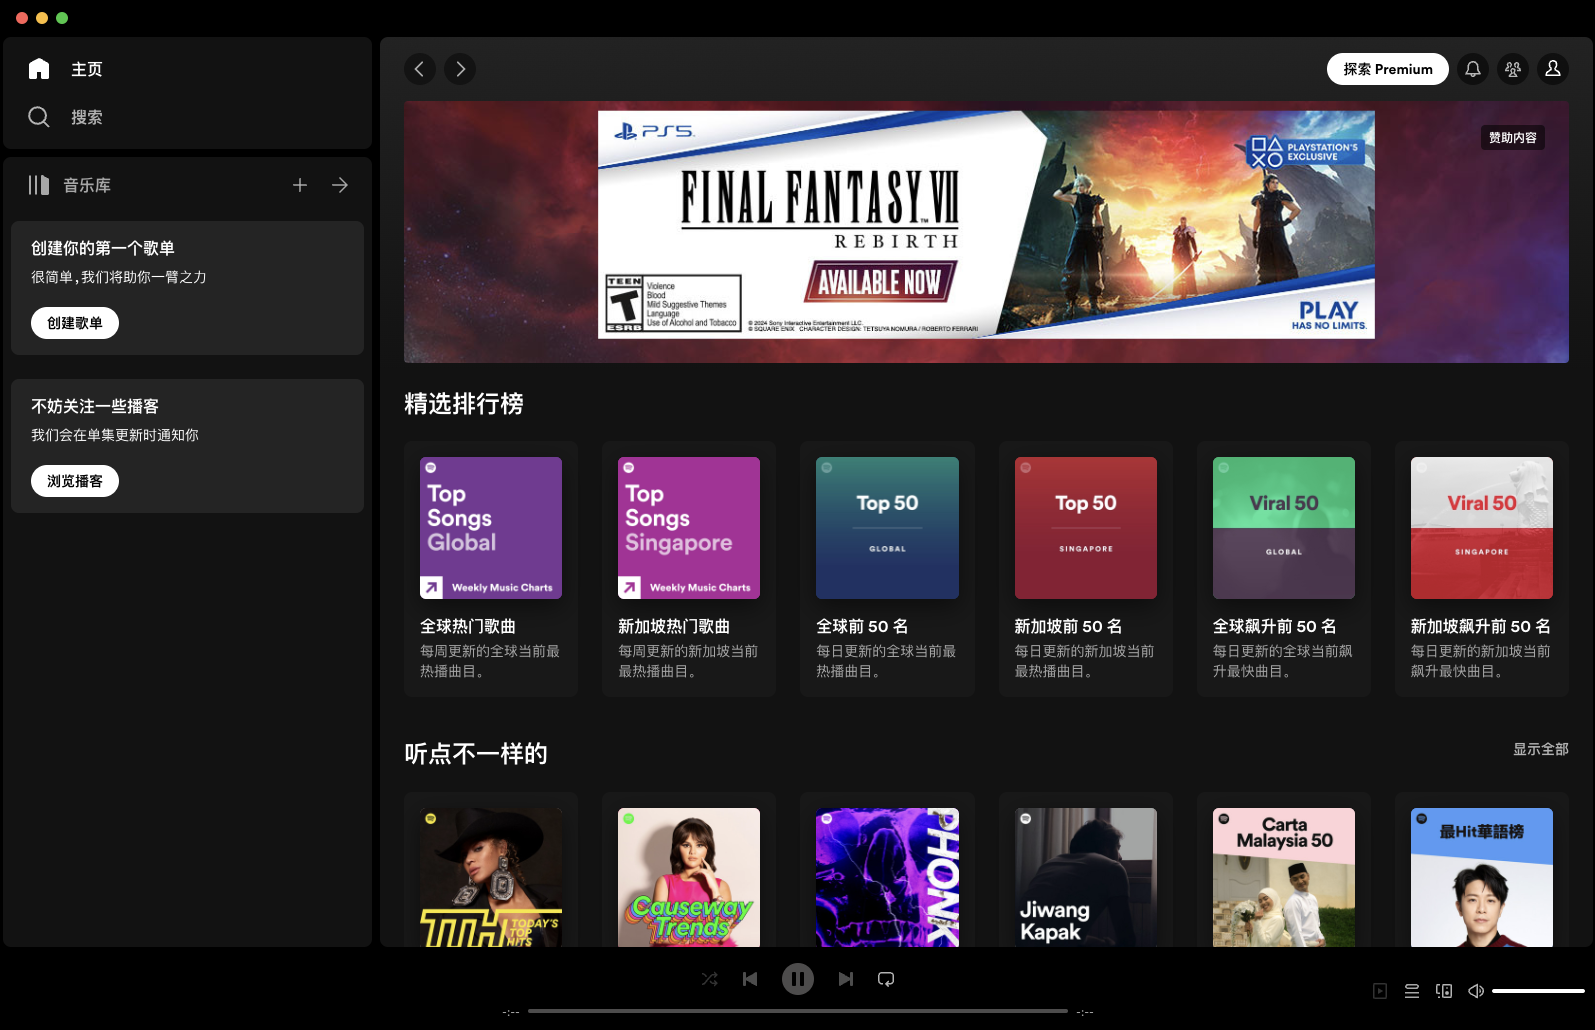Maximize window with green button
The image size is (1595, 1030).
[x=62, y=18]
